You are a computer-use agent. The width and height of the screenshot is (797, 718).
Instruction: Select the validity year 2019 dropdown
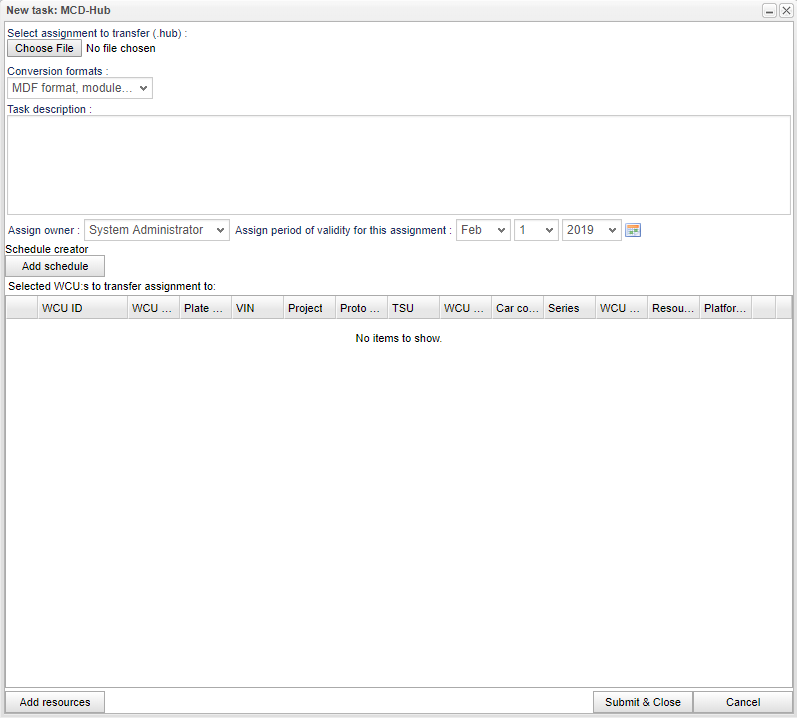(591, 230)
